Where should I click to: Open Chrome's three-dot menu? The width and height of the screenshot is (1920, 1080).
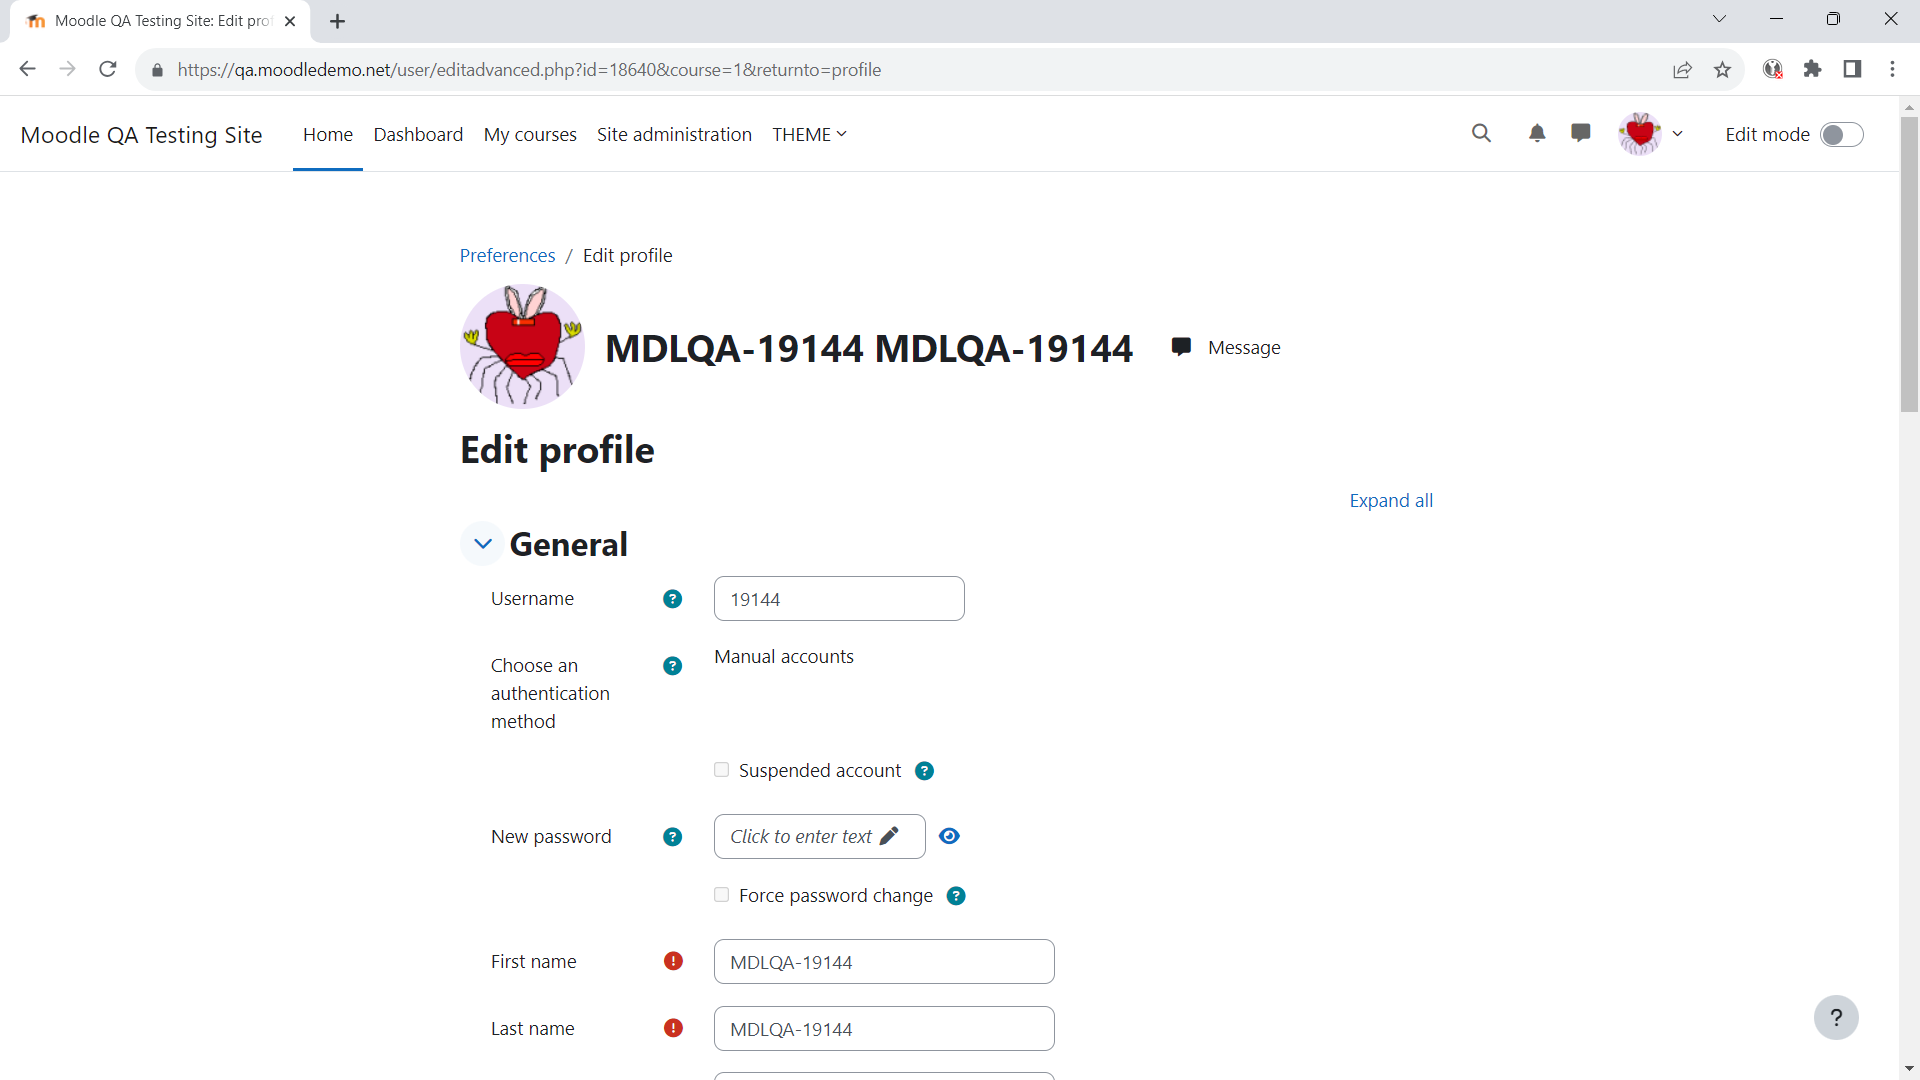coord(1892,69)
